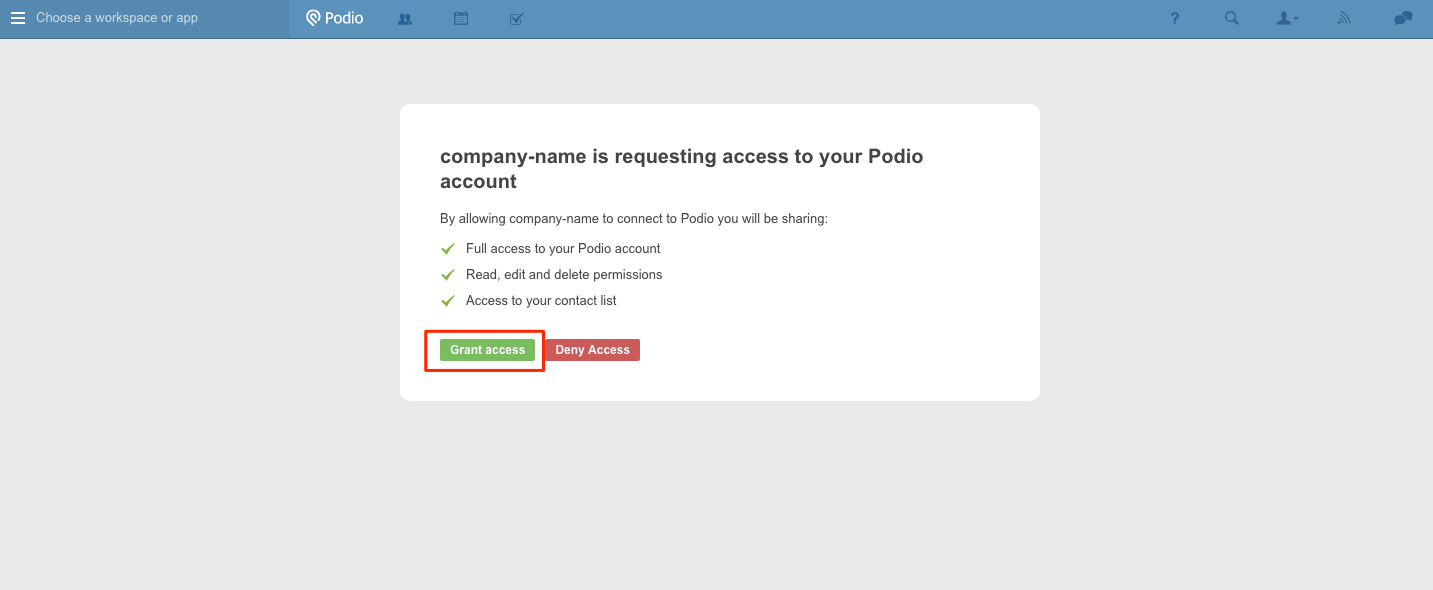Viewport: 1433px width, 590px height.
Task: Click 'Read, edit and delete permissions' text
Action: coord(564,274)
